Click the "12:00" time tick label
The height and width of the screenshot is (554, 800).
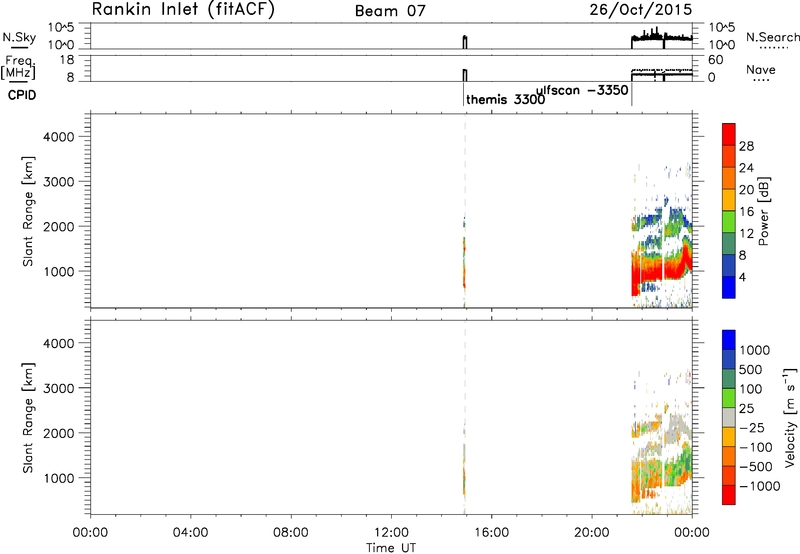click(x=391, y=533)
